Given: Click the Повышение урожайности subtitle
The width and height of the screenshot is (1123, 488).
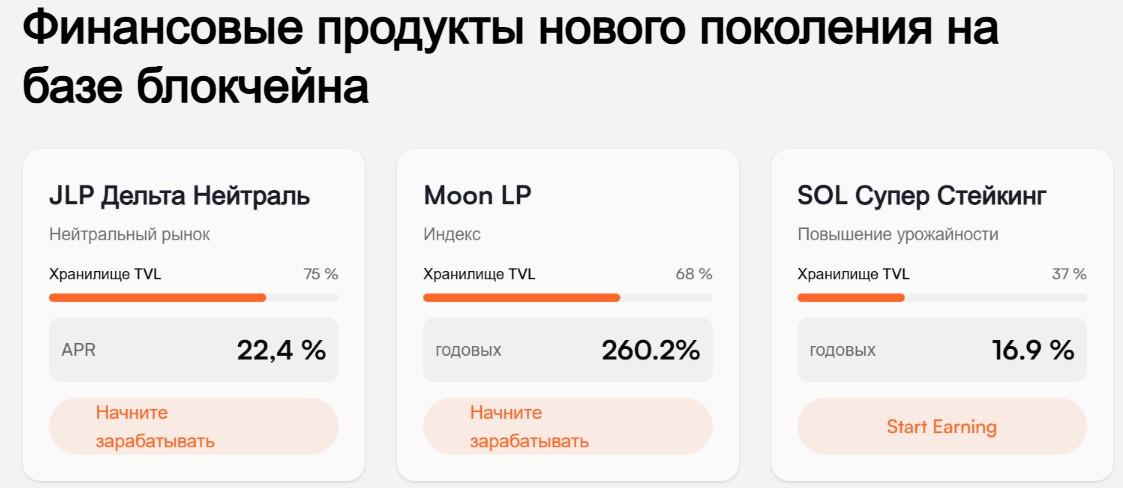Looking at the screenshot, I should (x=897, y=234).
